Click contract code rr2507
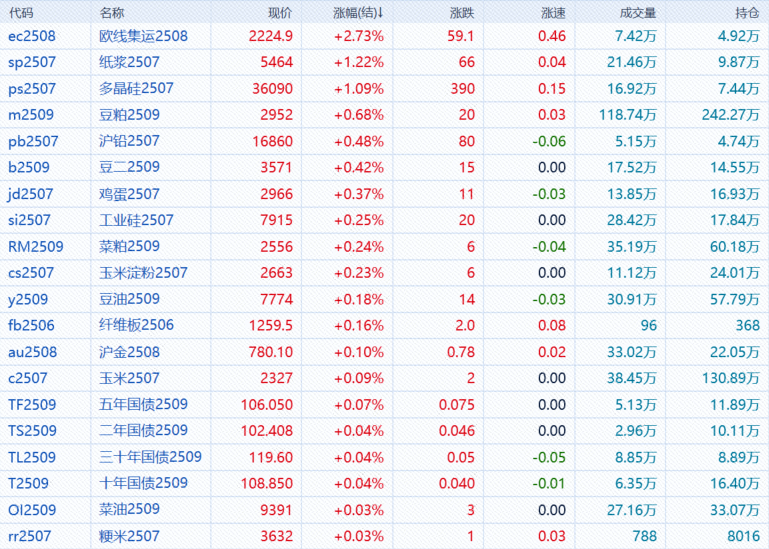Screen dimensions: 769x549 click(28, 536)
